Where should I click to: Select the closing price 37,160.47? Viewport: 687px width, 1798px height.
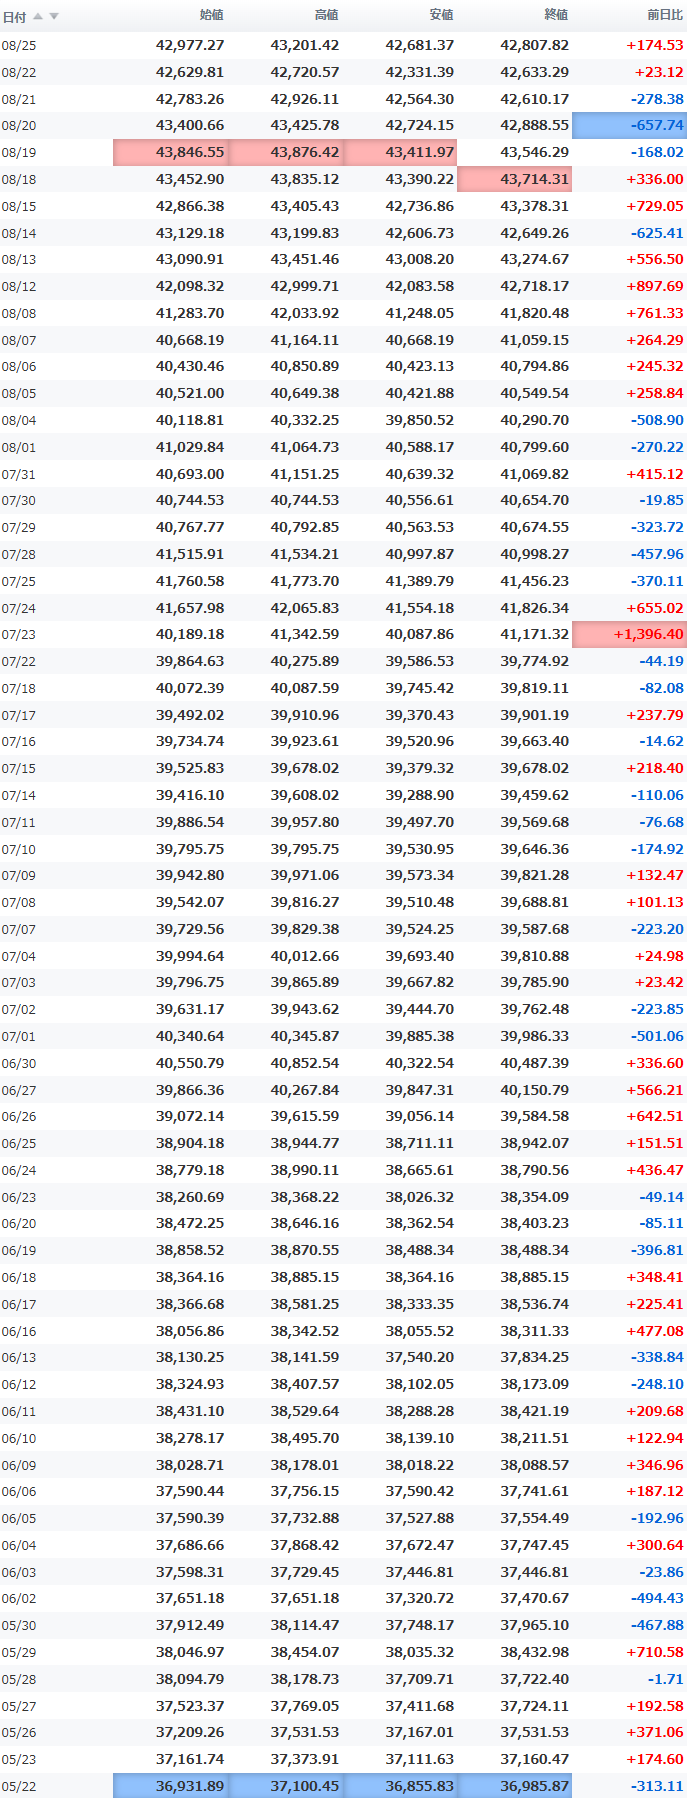[535, 1758]
